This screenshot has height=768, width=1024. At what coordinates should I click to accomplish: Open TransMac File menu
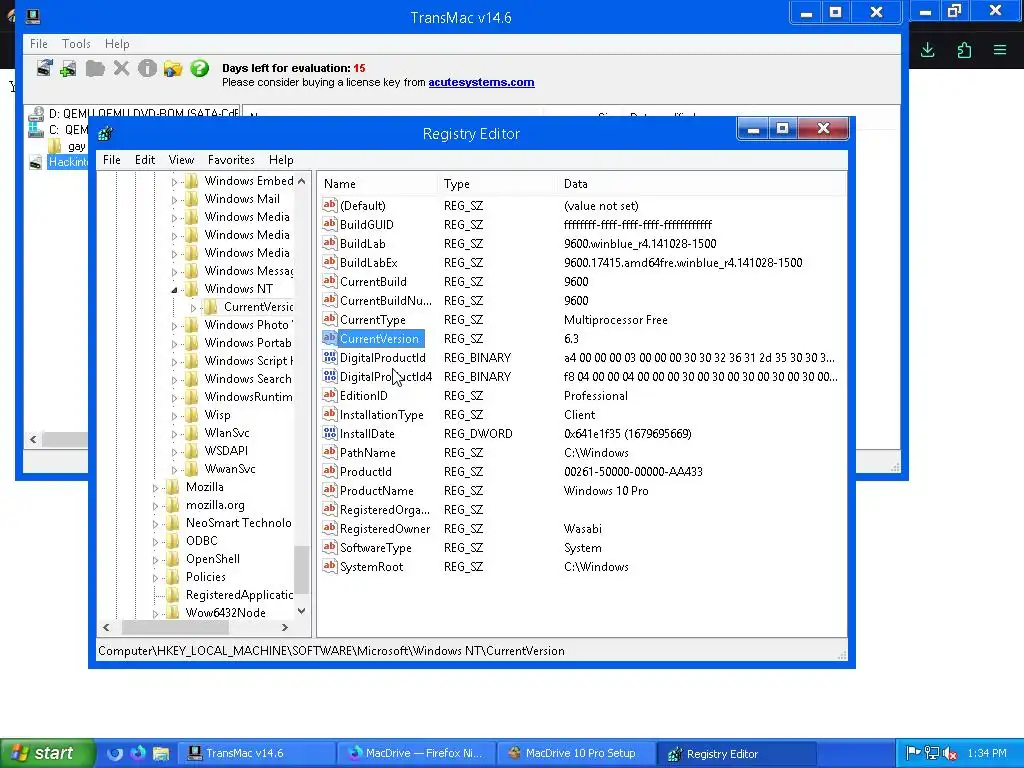[39, 44]
